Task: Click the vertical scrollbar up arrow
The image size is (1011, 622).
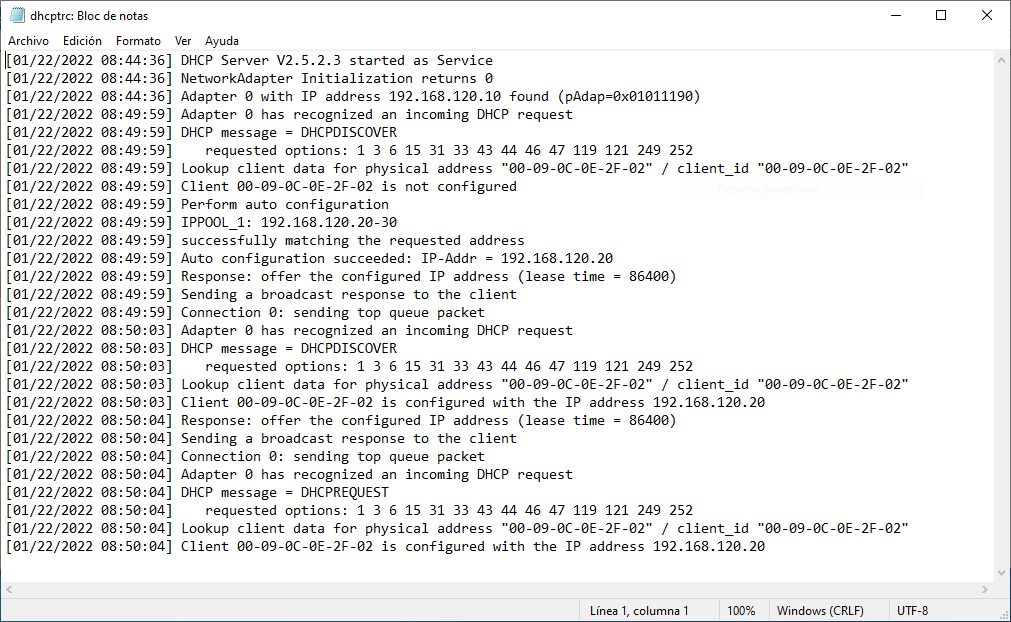Action: tap(1001, 60)
